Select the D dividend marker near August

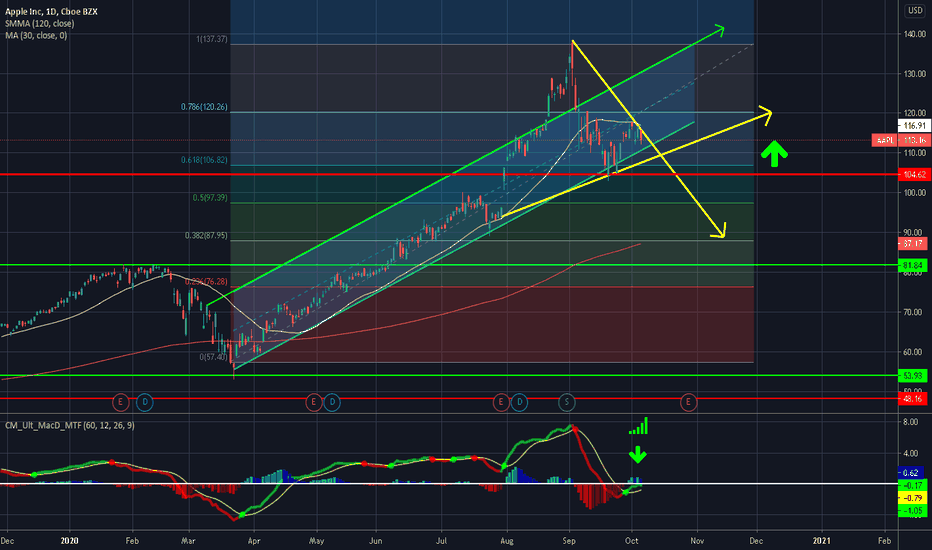(519, 403)
